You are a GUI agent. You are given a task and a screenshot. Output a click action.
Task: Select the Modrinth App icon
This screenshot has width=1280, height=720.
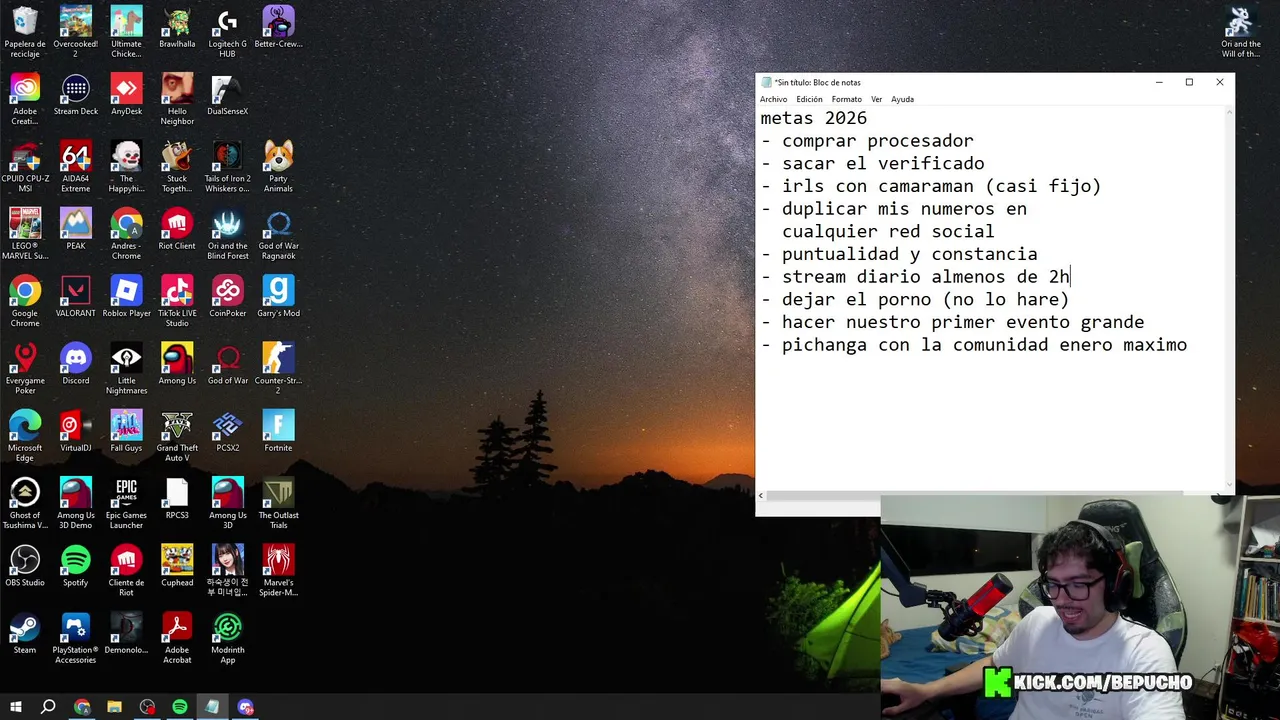227,638
